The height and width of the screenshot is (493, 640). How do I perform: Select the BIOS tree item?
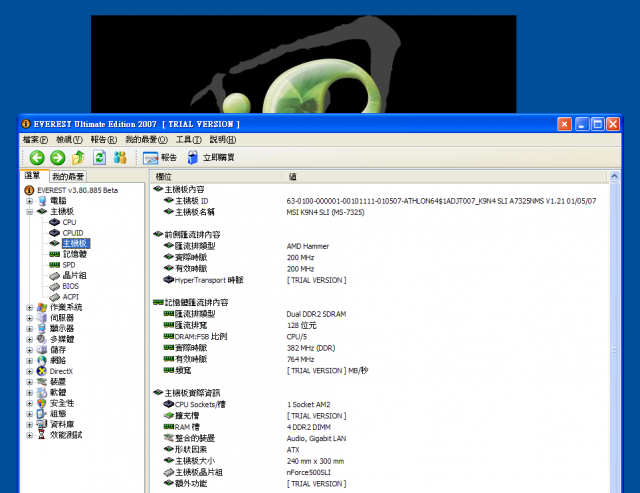(70, 286)
